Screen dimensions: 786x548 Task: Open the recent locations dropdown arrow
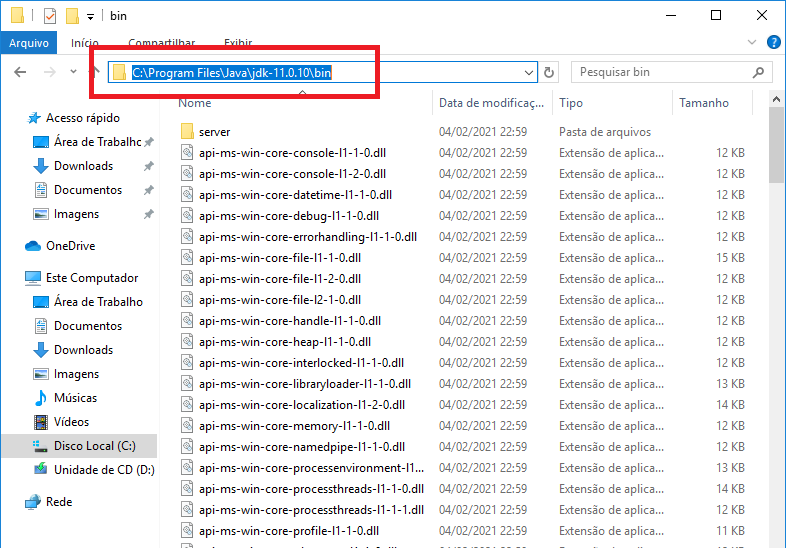coord(73,72)
